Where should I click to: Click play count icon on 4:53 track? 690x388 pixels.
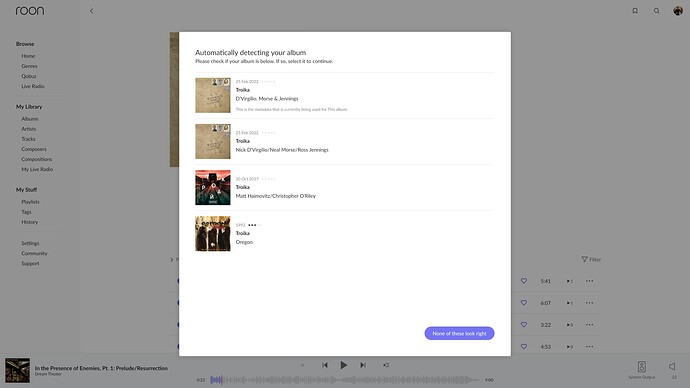pyautogui.click(x=569, y=347)
